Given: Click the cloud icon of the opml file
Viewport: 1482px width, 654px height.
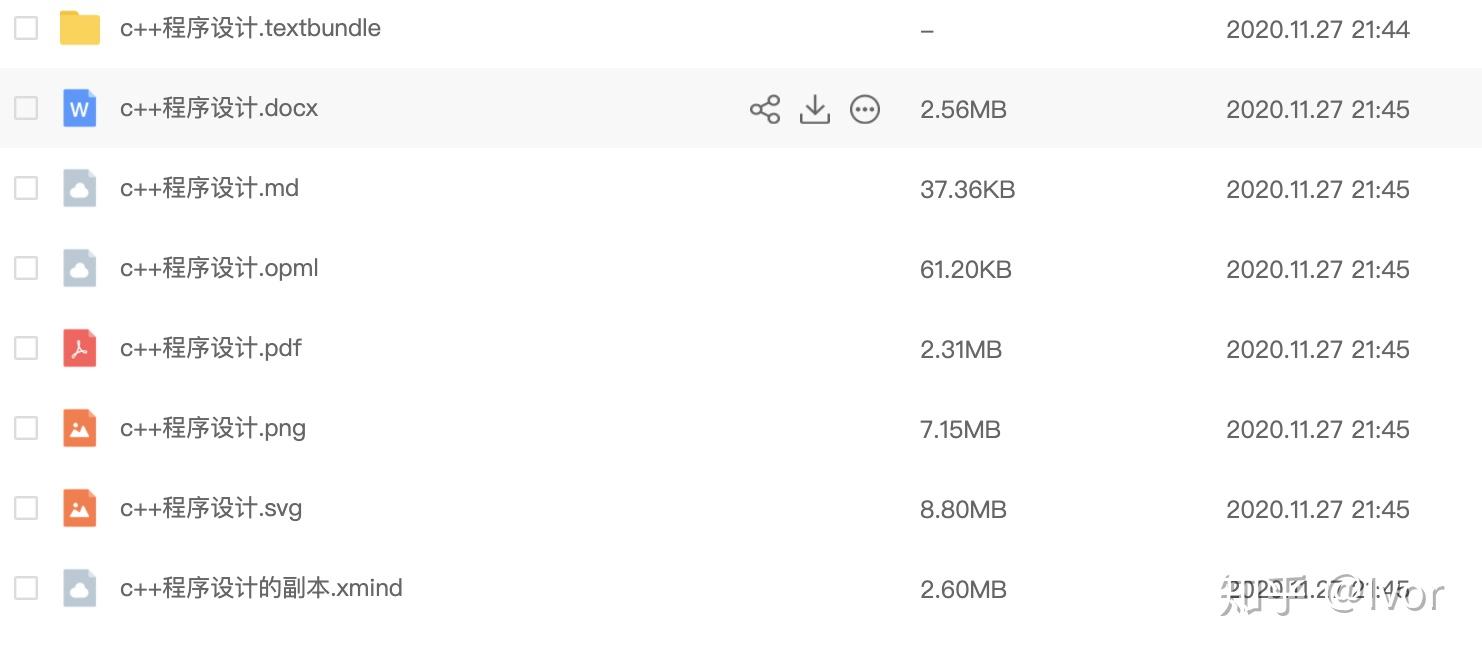Looking at the screenshot, I should pyautogui.click(x=80, y=268).
